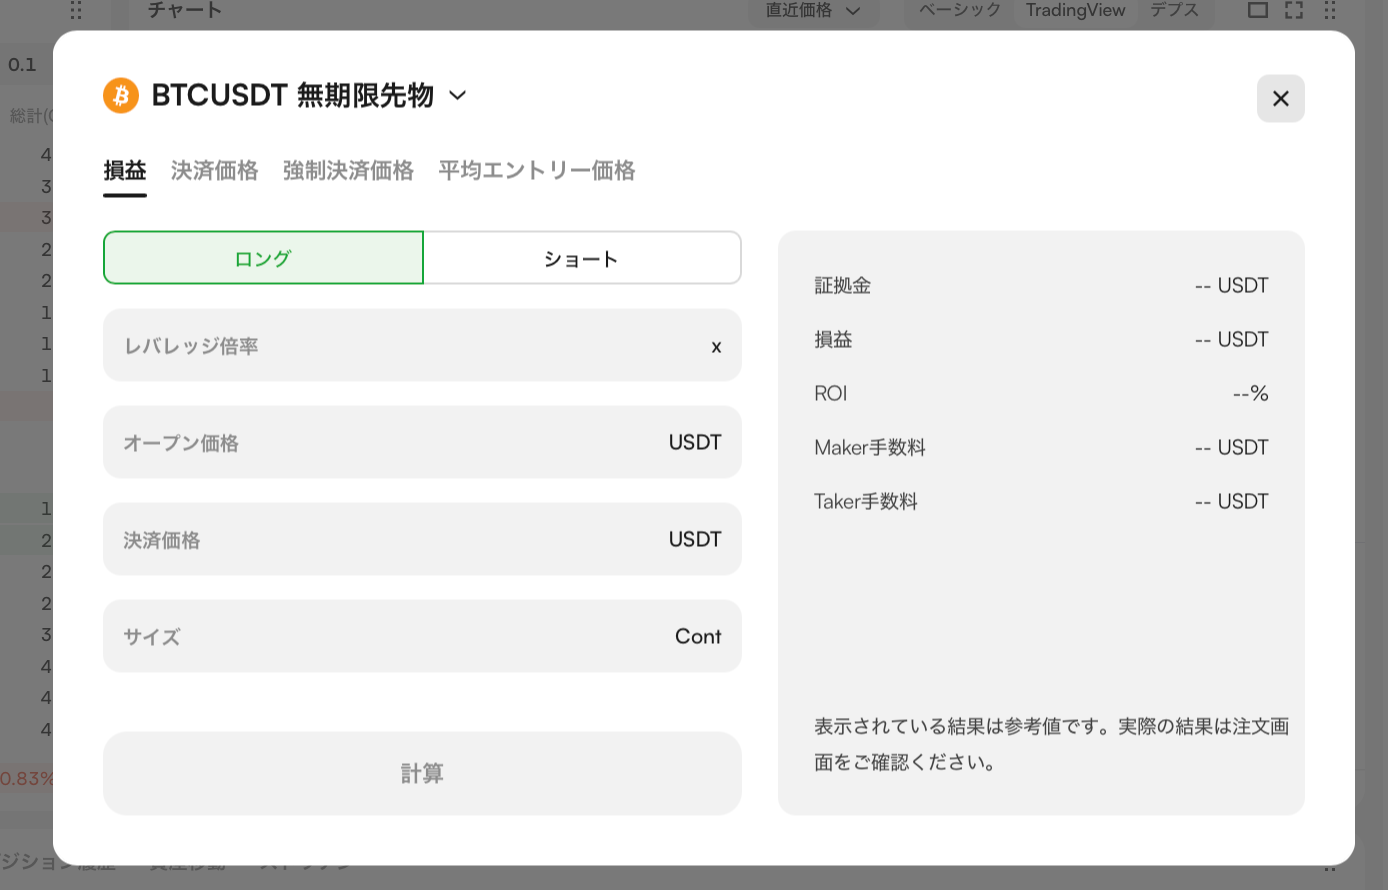
Task: Choose the ロング position option
Action: tap(263, 258)
